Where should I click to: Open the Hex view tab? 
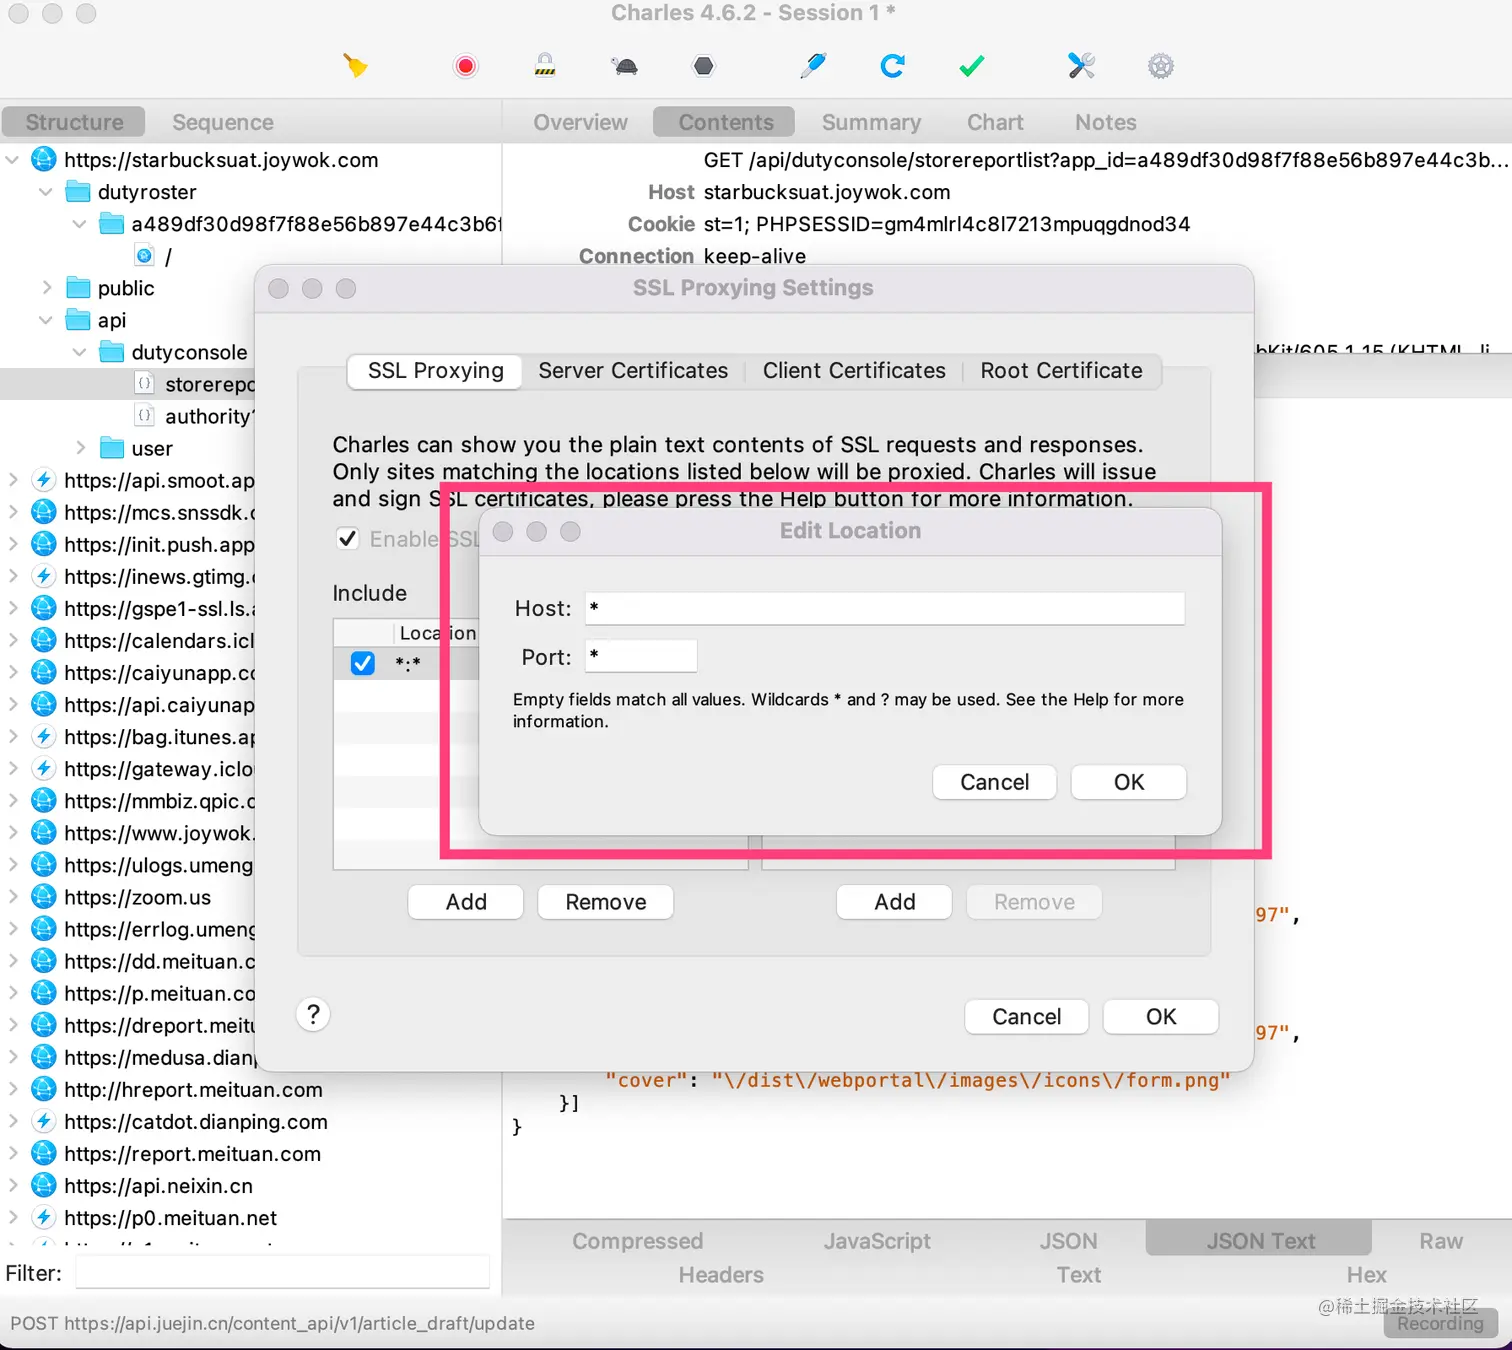point(1366,1275)
